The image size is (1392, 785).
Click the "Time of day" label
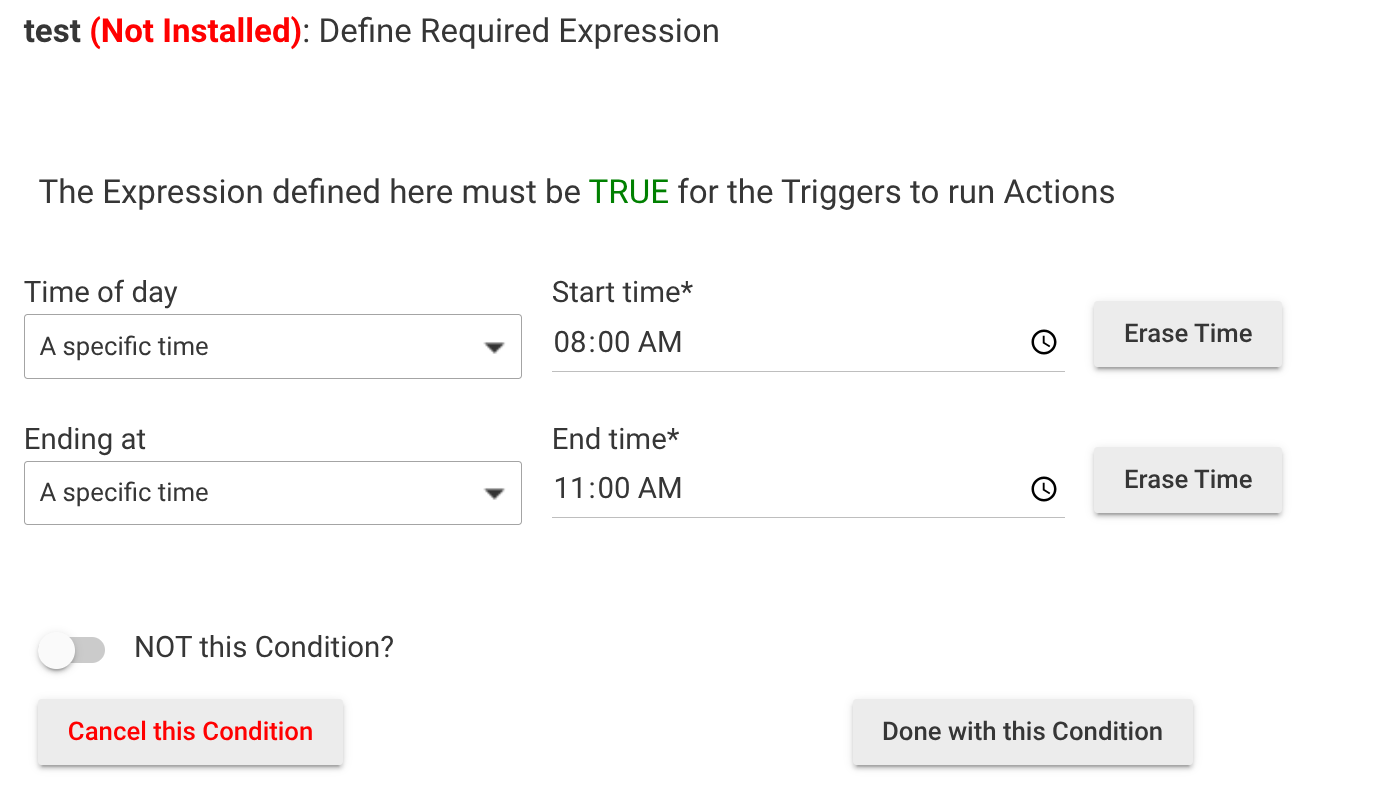tap(100, 292)
